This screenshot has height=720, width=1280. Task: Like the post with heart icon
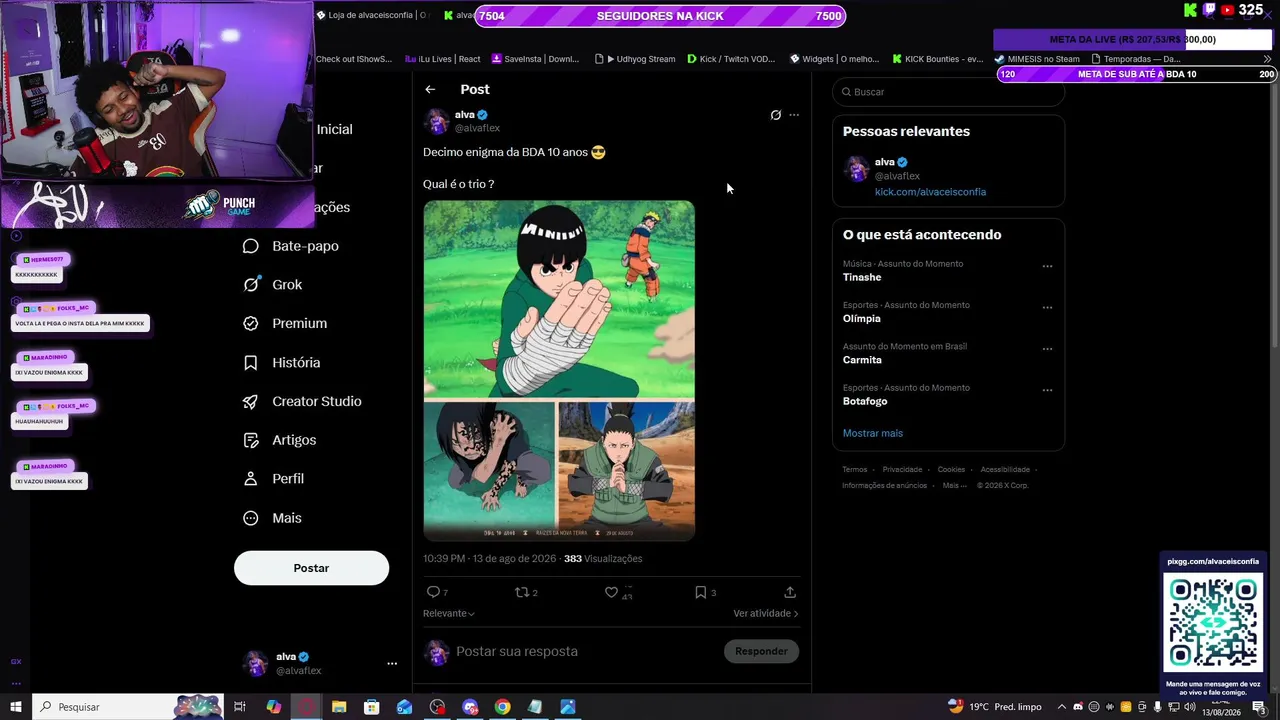611,592
